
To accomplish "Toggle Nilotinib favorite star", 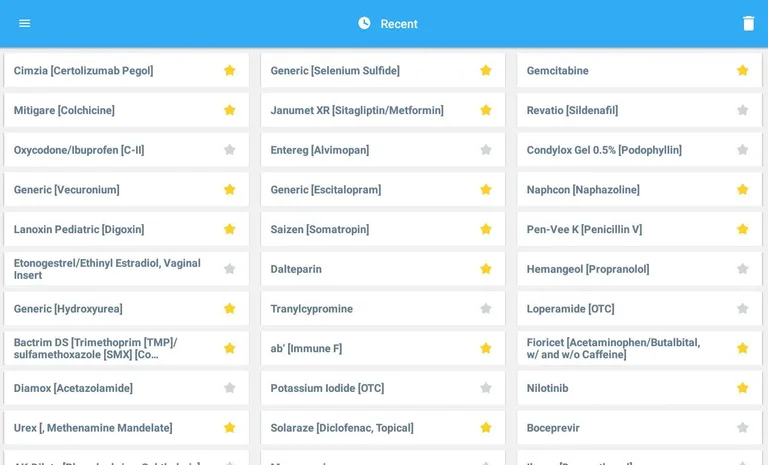I will pos(743,388).
